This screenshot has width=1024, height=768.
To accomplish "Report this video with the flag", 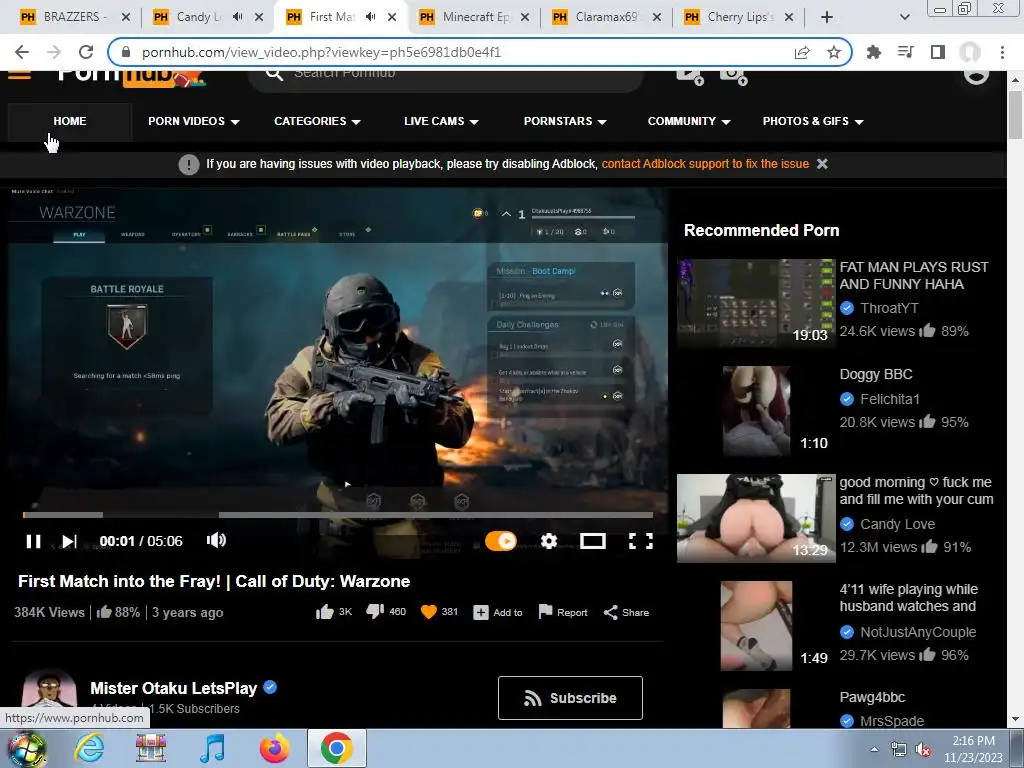I will pyautogui.click(x=563, y=612).
